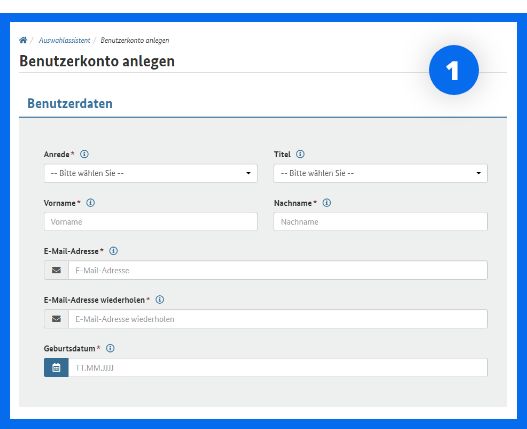Focus the Geburtsdatum date field
Viewport: 527px width, 429px height.
pyautogui.click(x=278, y=367)
